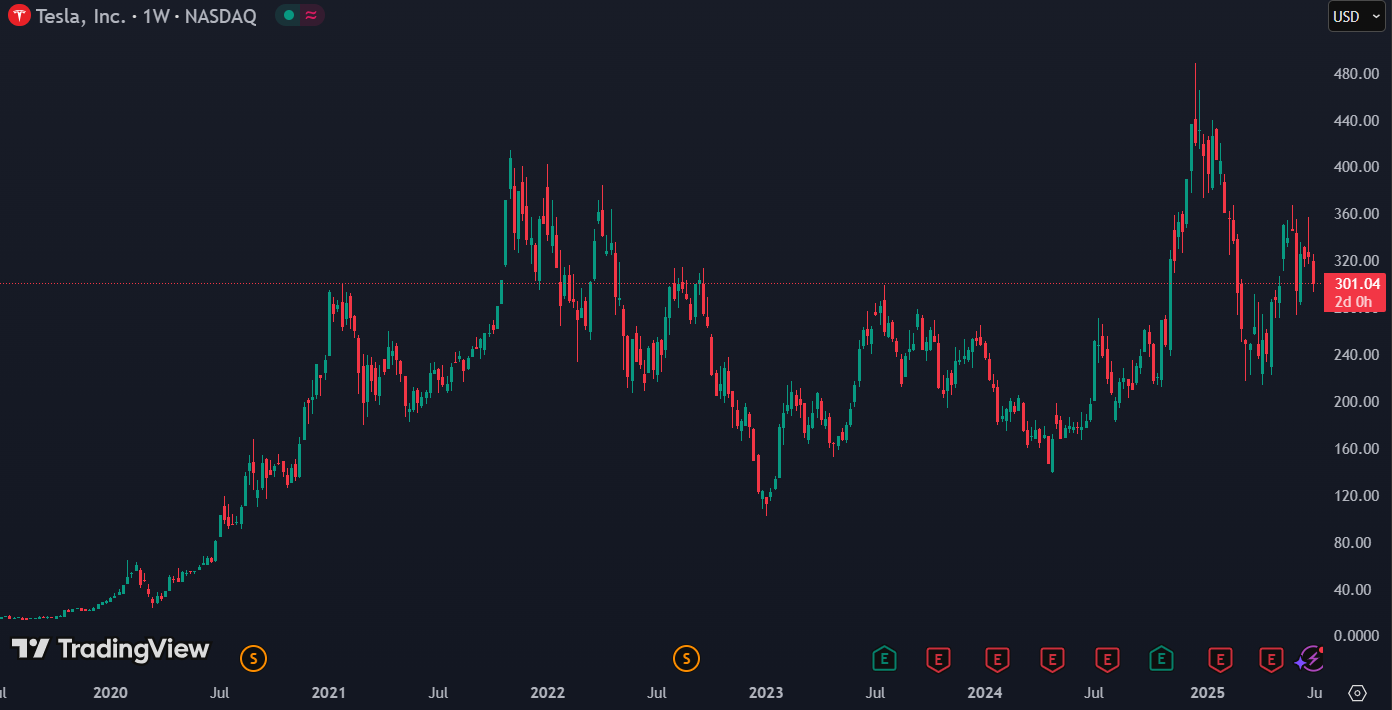The height and width of the screenshot is (710, 1392).
Task: Click the 440.00 price axis label
Action: click(1357, 121)
